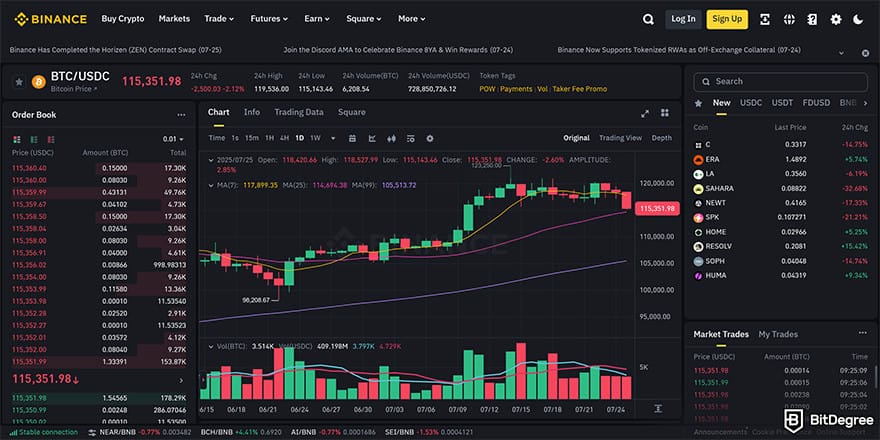Viewport: 880px width, 440px height.
Task: Open order book 0.01 precision dropdown
Action: [x=173, y=139]
